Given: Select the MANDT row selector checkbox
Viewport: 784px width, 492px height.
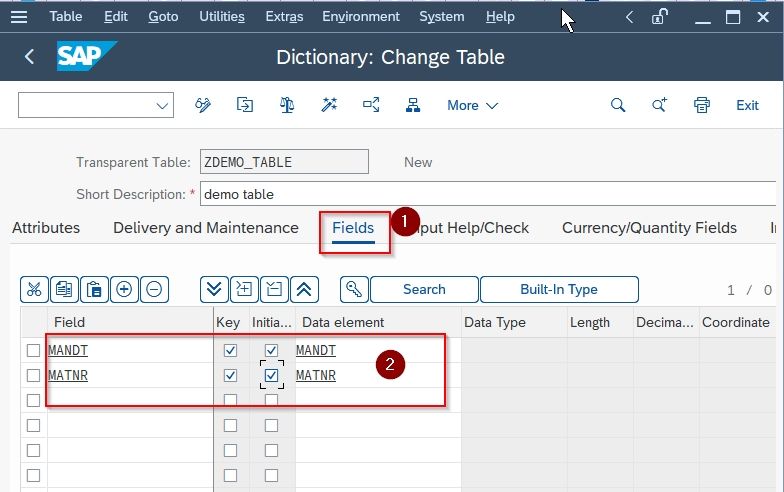Looking at the screenshot, I should (33, 350).
